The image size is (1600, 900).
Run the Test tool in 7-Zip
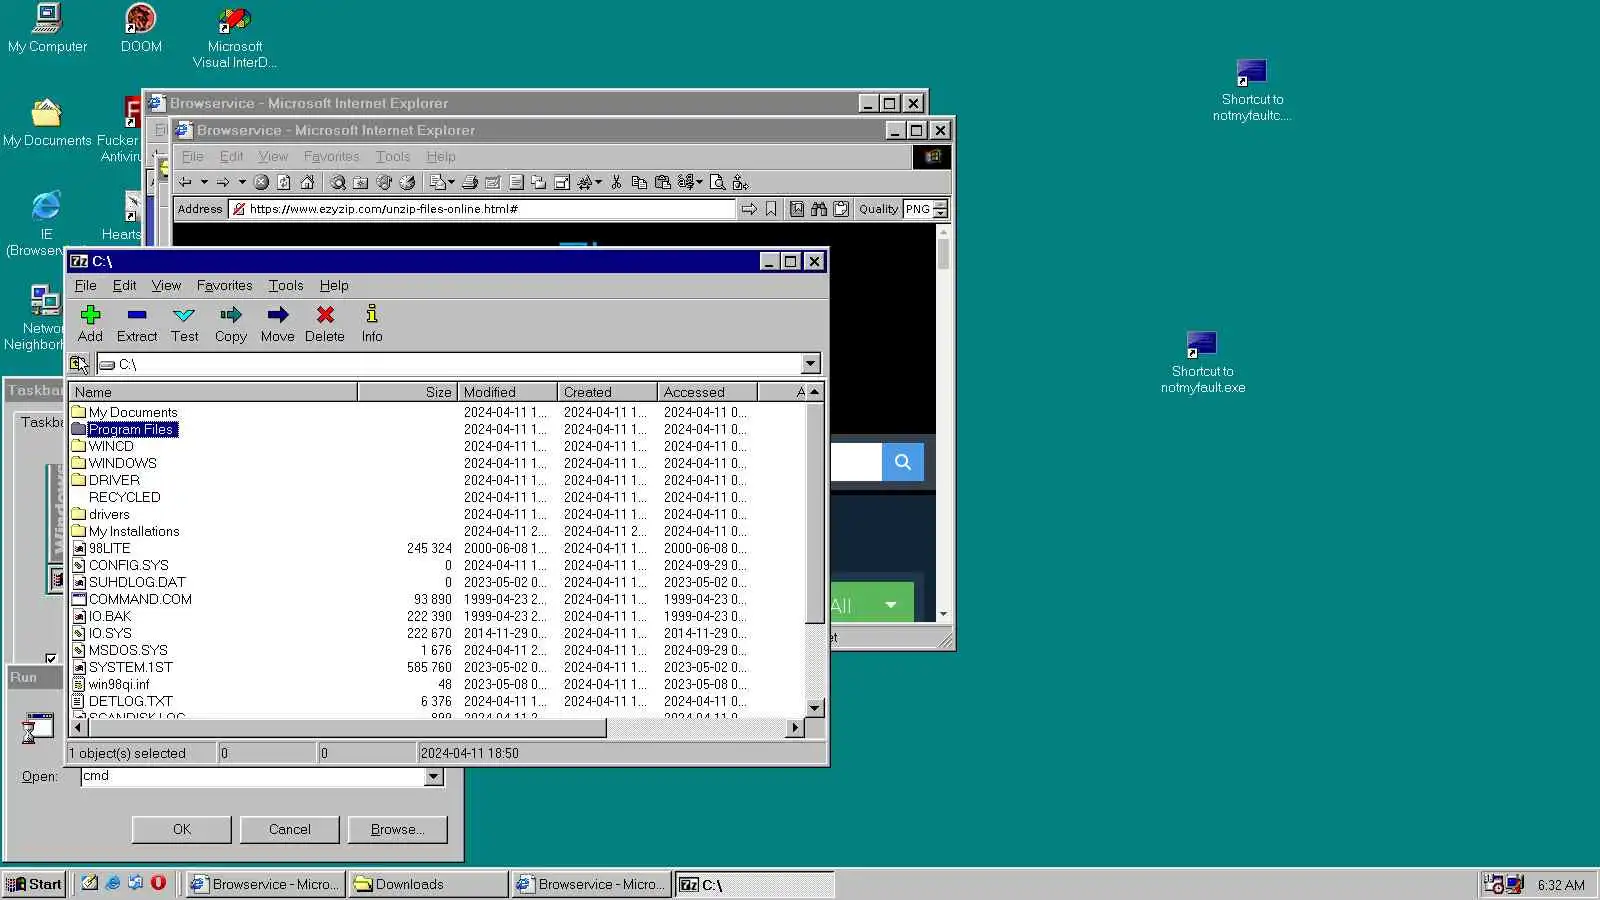click(184, 324)
